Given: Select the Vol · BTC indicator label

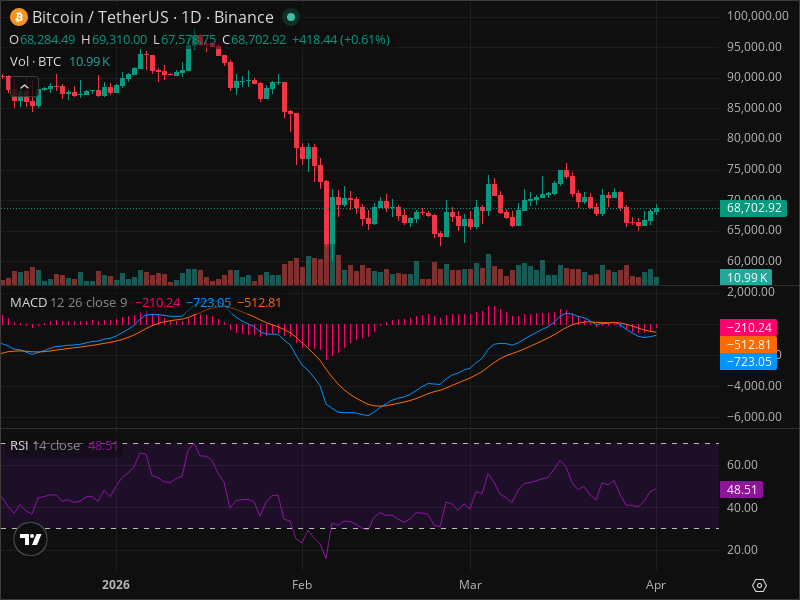Looking at the screenshot, I should coord(35,62).
